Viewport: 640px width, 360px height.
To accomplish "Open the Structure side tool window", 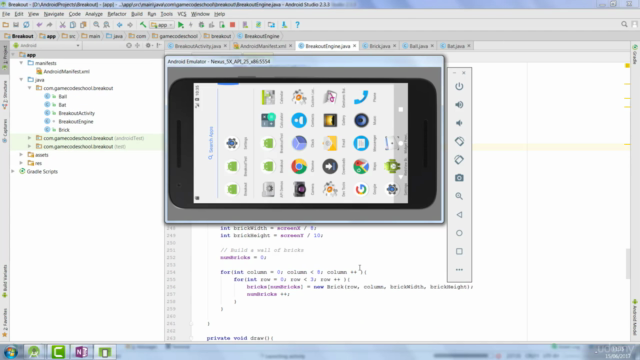I will point(5,95).
